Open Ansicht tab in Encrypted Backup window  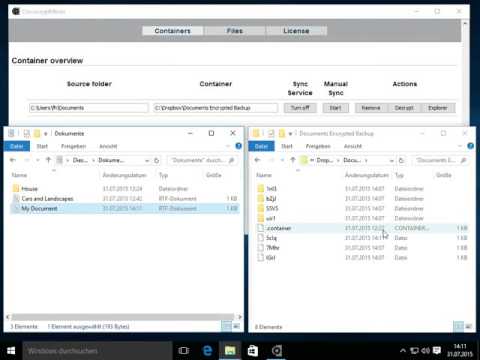pyautogui.click(x=353, y=146)
